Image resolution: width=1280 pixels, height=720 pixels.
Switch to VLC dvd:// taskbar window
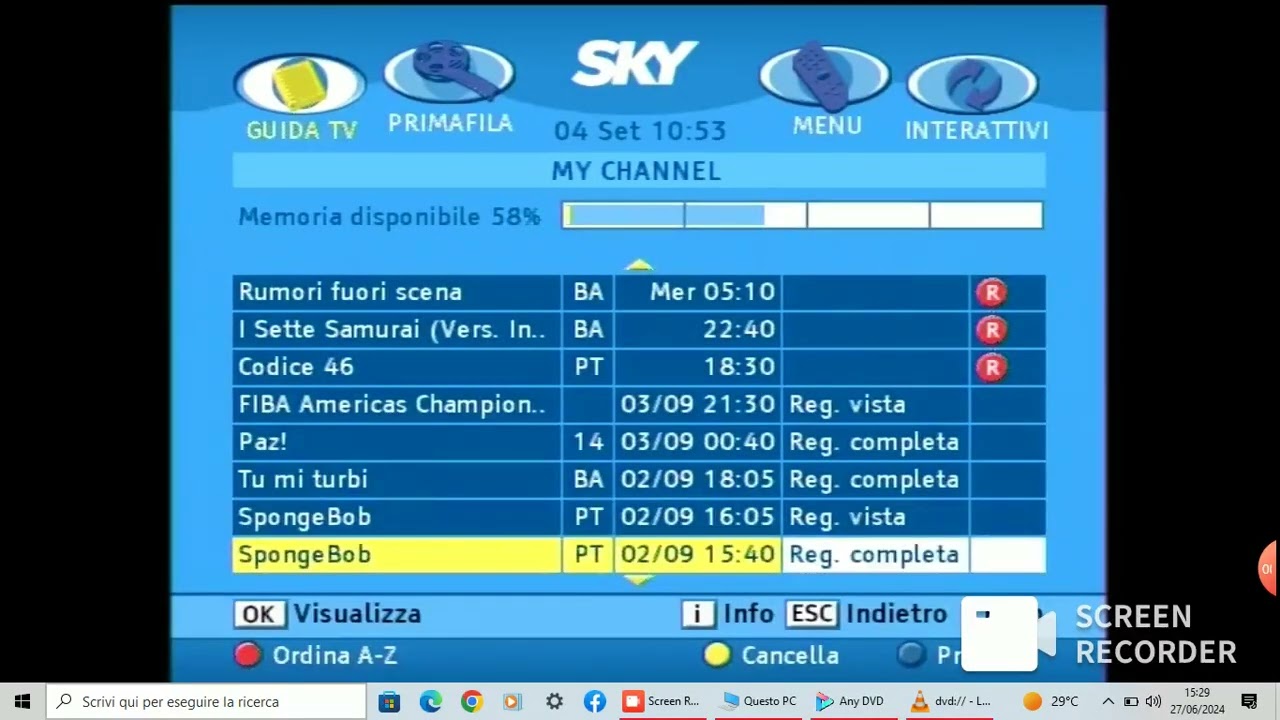pyautogui.click(x=949, y=701)
